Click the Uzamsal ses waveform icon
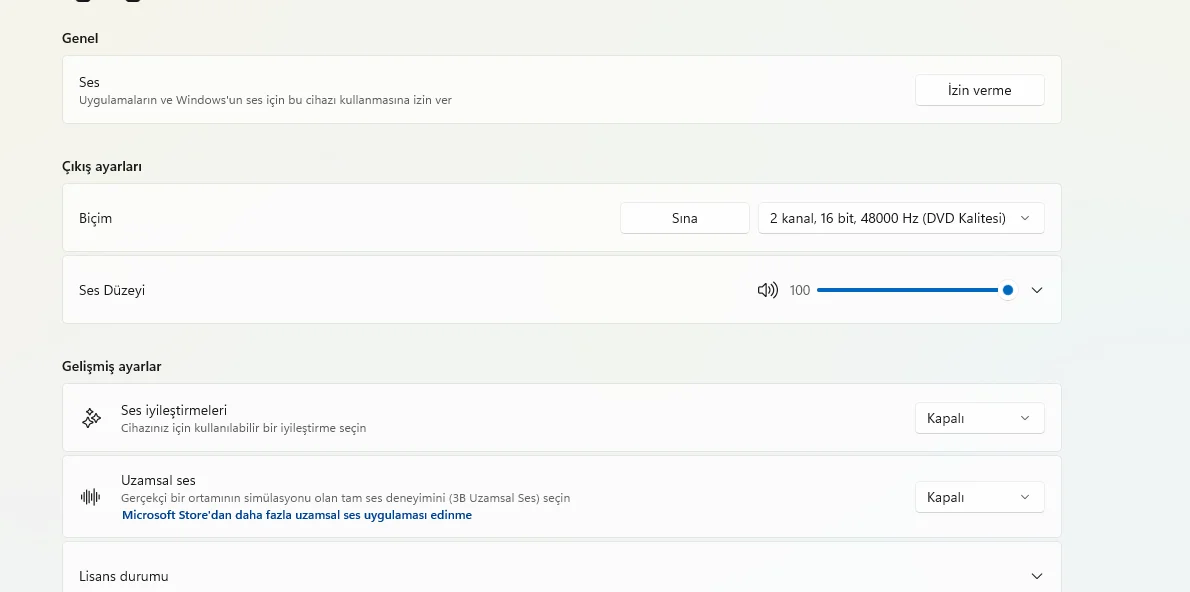The image size is (1190, 592). 91,497
